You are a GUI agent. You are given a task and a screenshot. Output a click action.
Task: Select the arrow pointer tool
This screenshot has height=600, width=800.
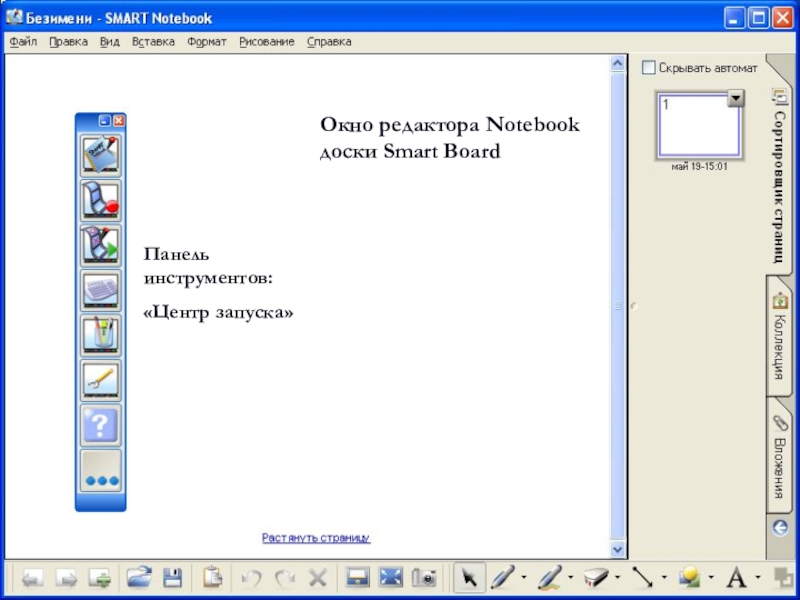pos(467,577)
